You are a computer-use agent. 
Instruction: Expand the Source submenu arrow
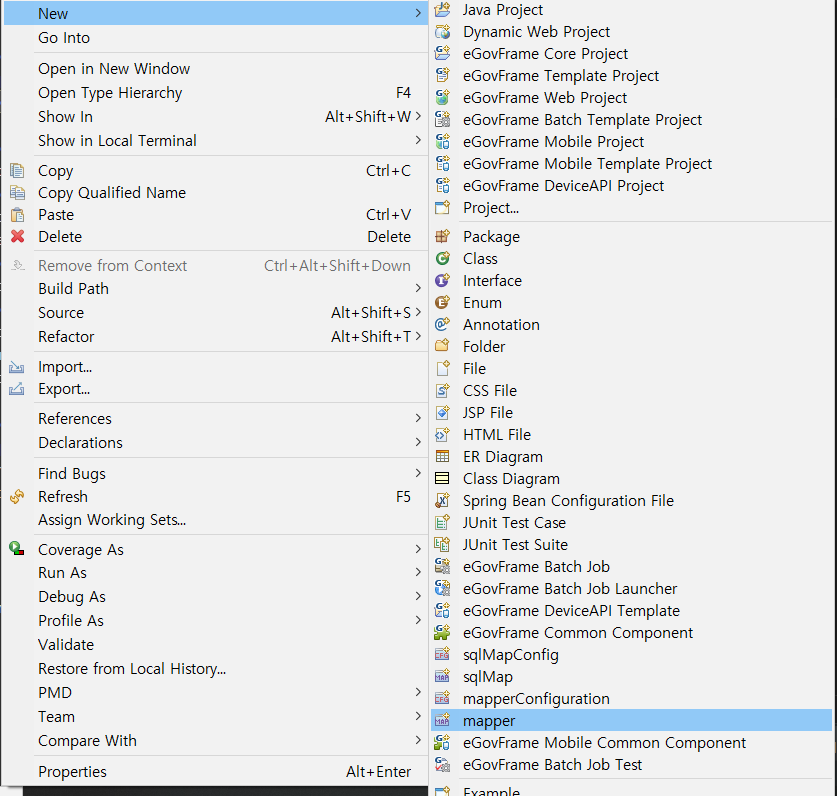418,312
